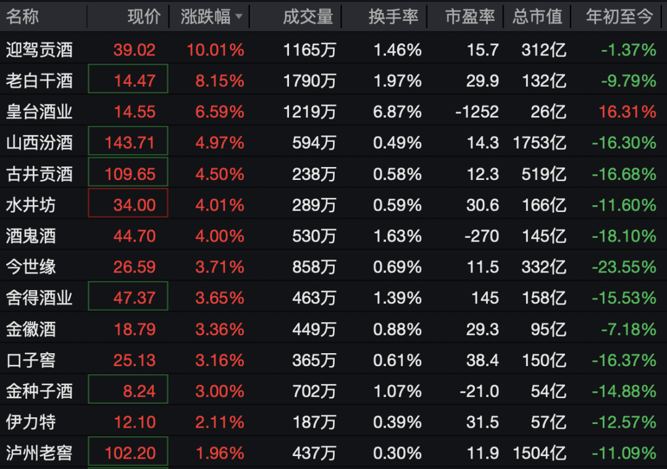The image size is (667, 469).
Task: Open 金种子酒 stock row
Action: pos(39,391)
